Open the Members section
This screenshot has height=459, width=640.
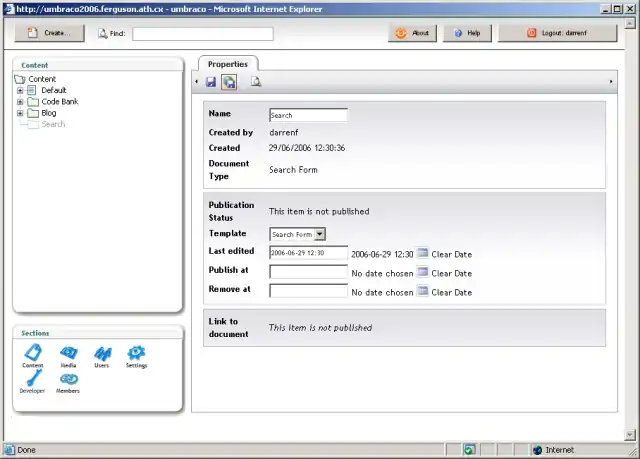coord(68,379)
